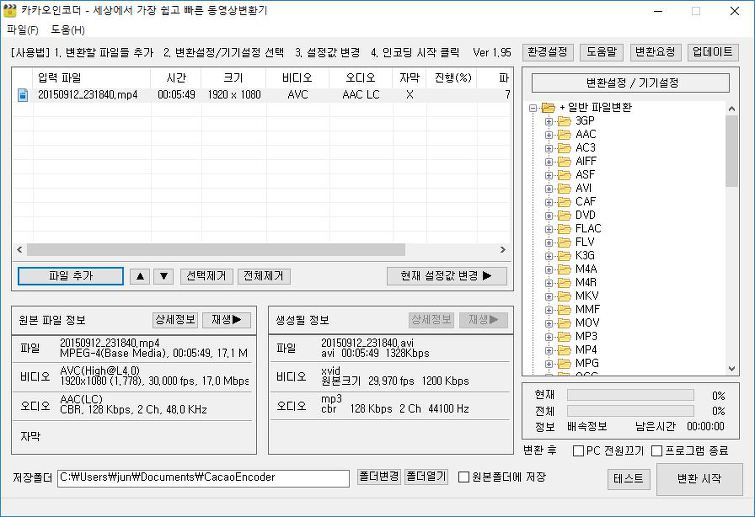The height and width of the screenshot is (517, 755).
Task: Click the AVI folder icon
Action: pyautogui.click(x=564, y=188)
